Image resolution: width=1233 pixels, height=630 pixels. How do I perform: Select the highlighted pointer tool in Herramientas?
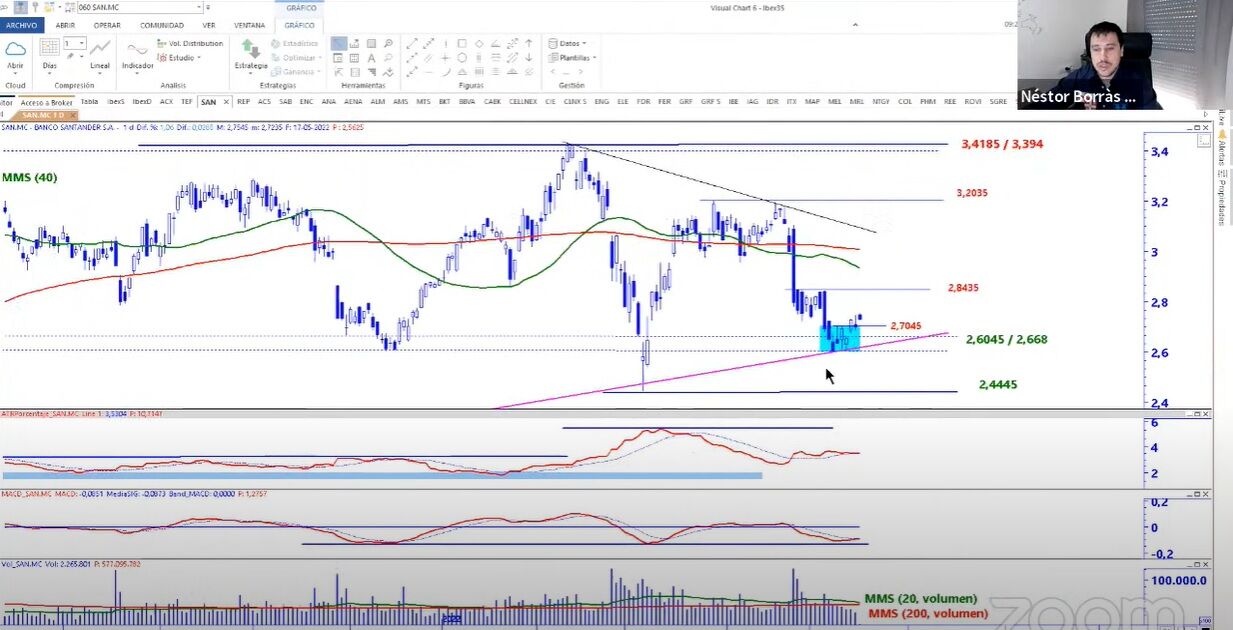tap(339, 43)
